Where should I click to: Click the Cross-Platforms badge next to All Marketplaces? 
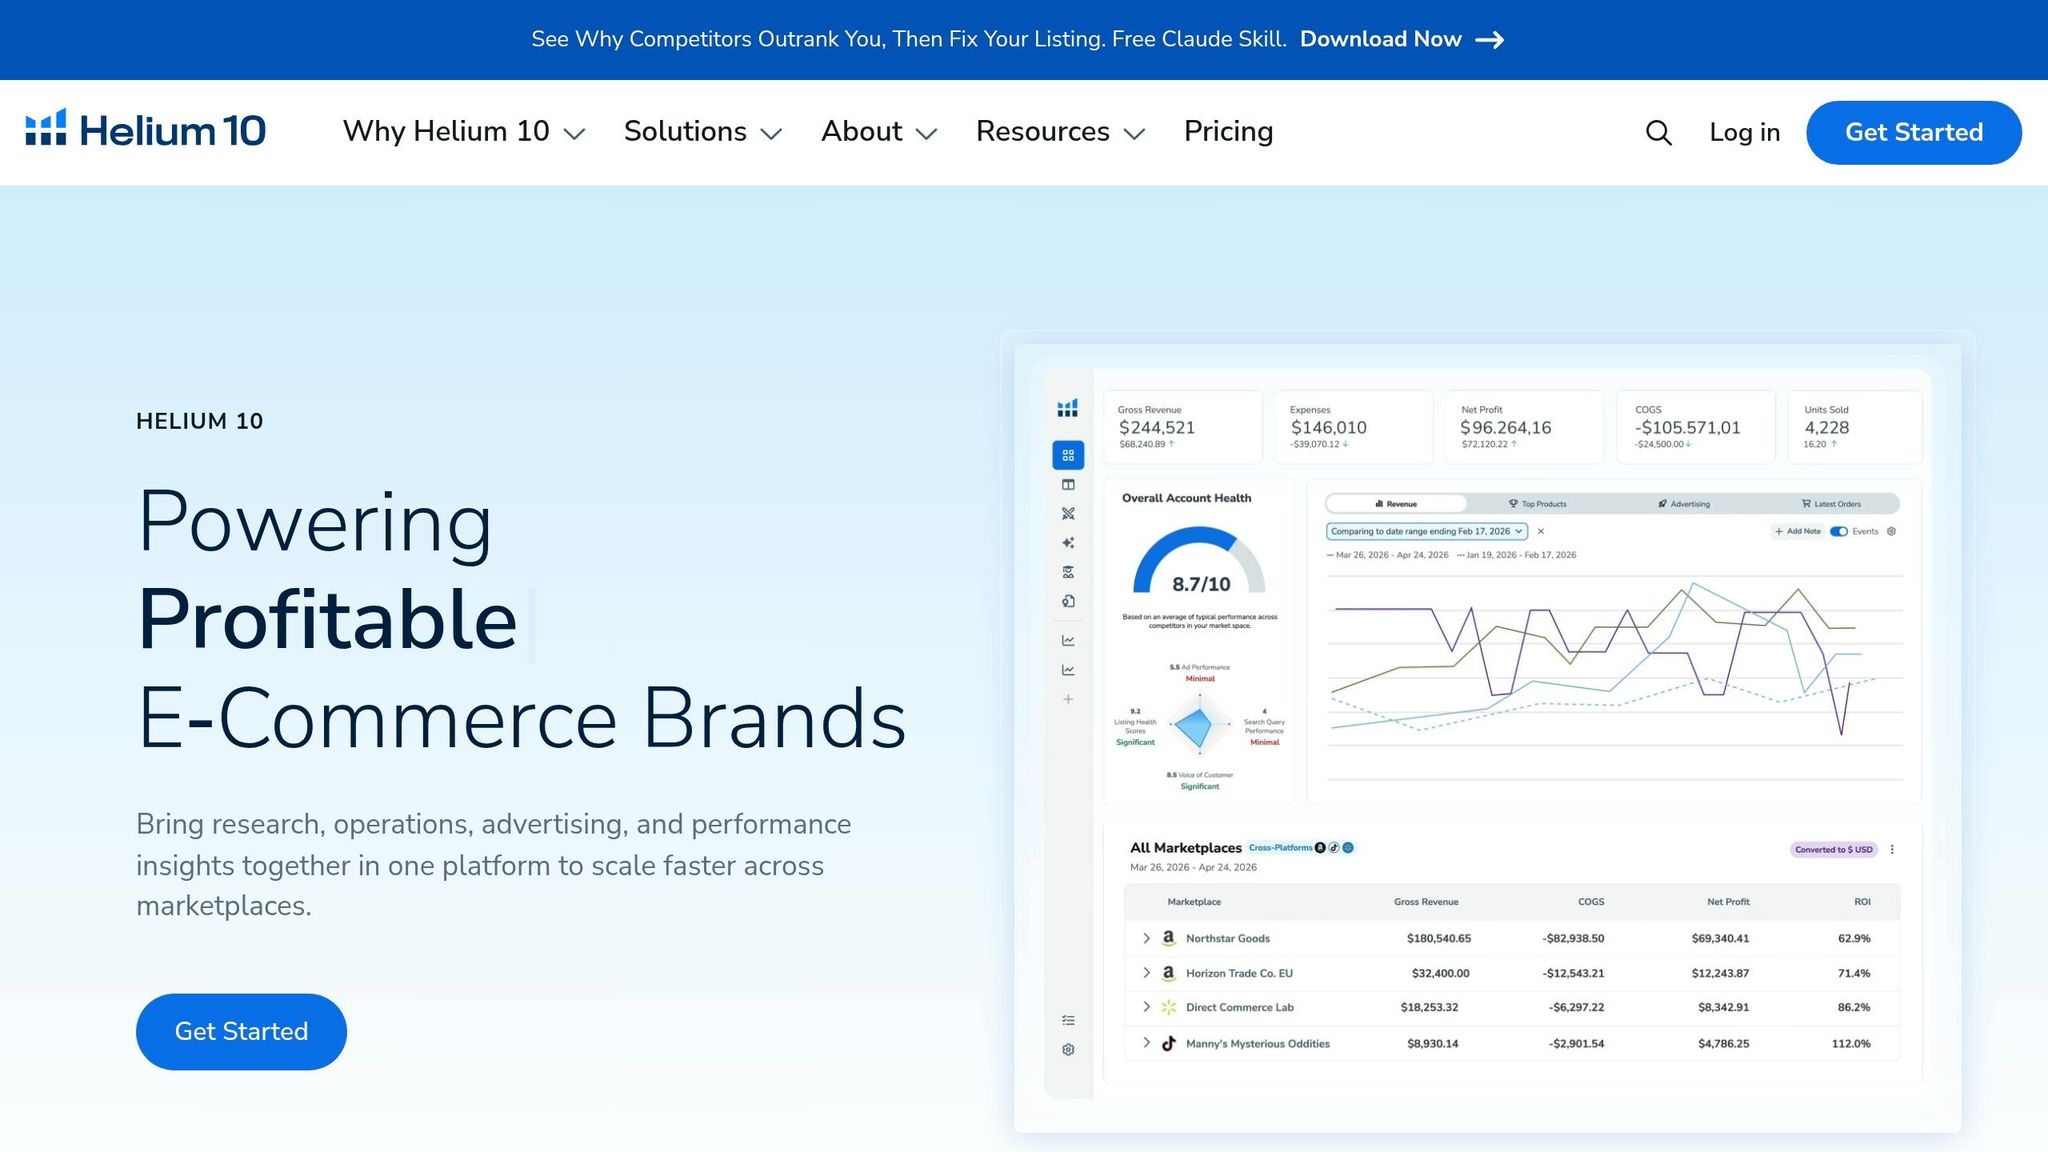1301,848
